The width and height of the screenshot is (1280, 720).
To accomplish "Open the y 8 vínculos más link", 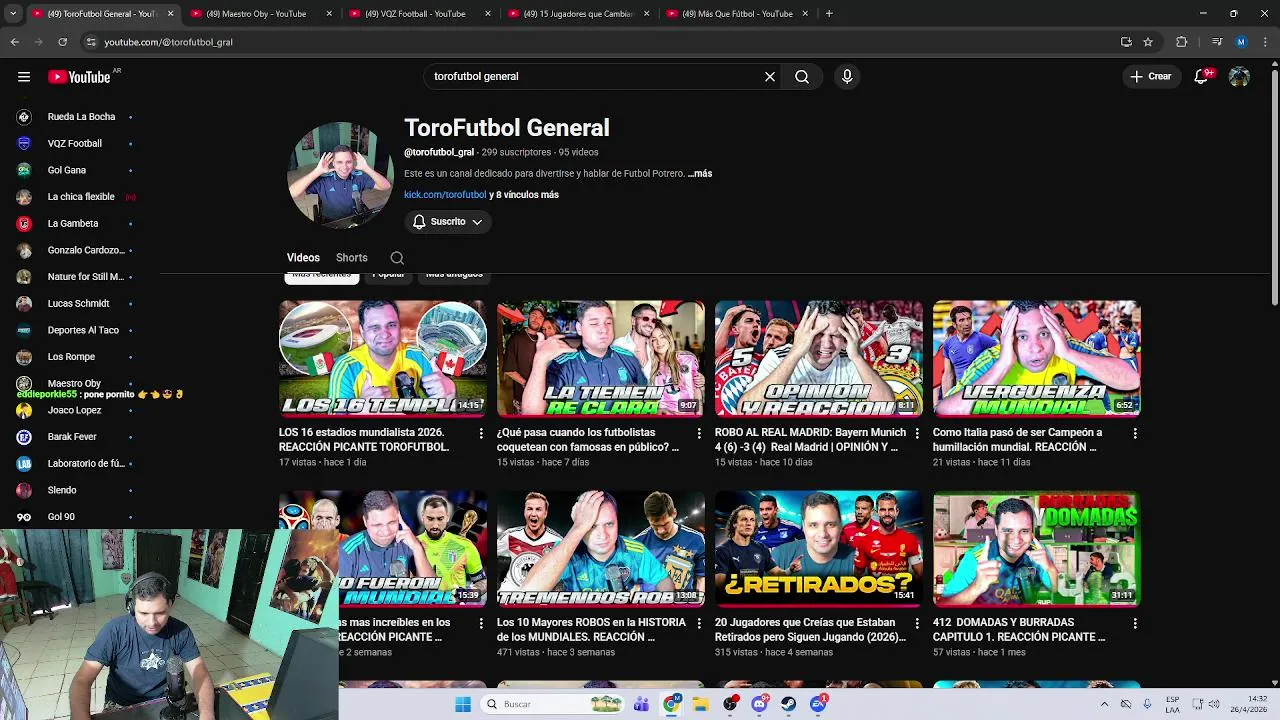I will [x=524, y=195].
